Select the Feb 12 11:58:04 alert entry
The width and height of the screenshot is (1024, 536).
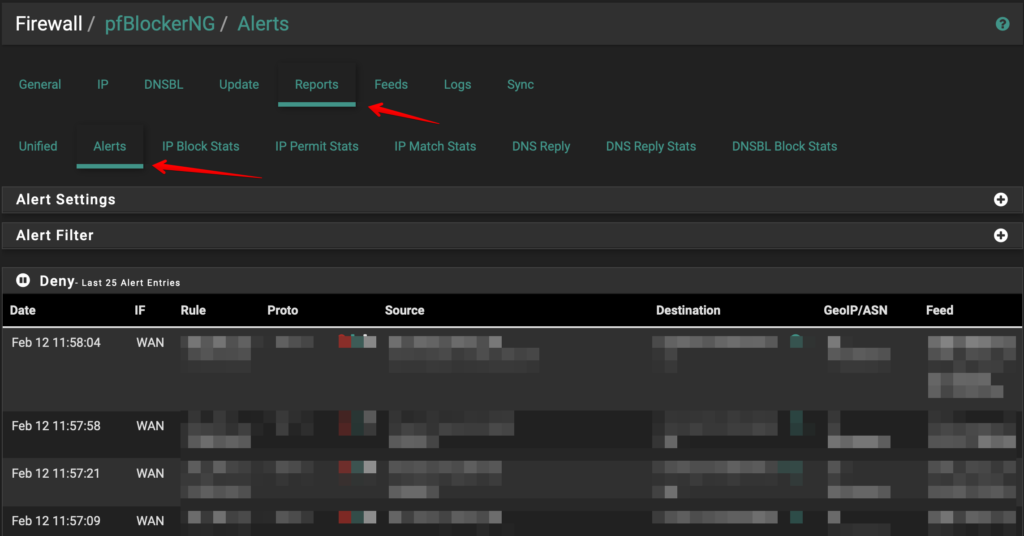(512, 369)
